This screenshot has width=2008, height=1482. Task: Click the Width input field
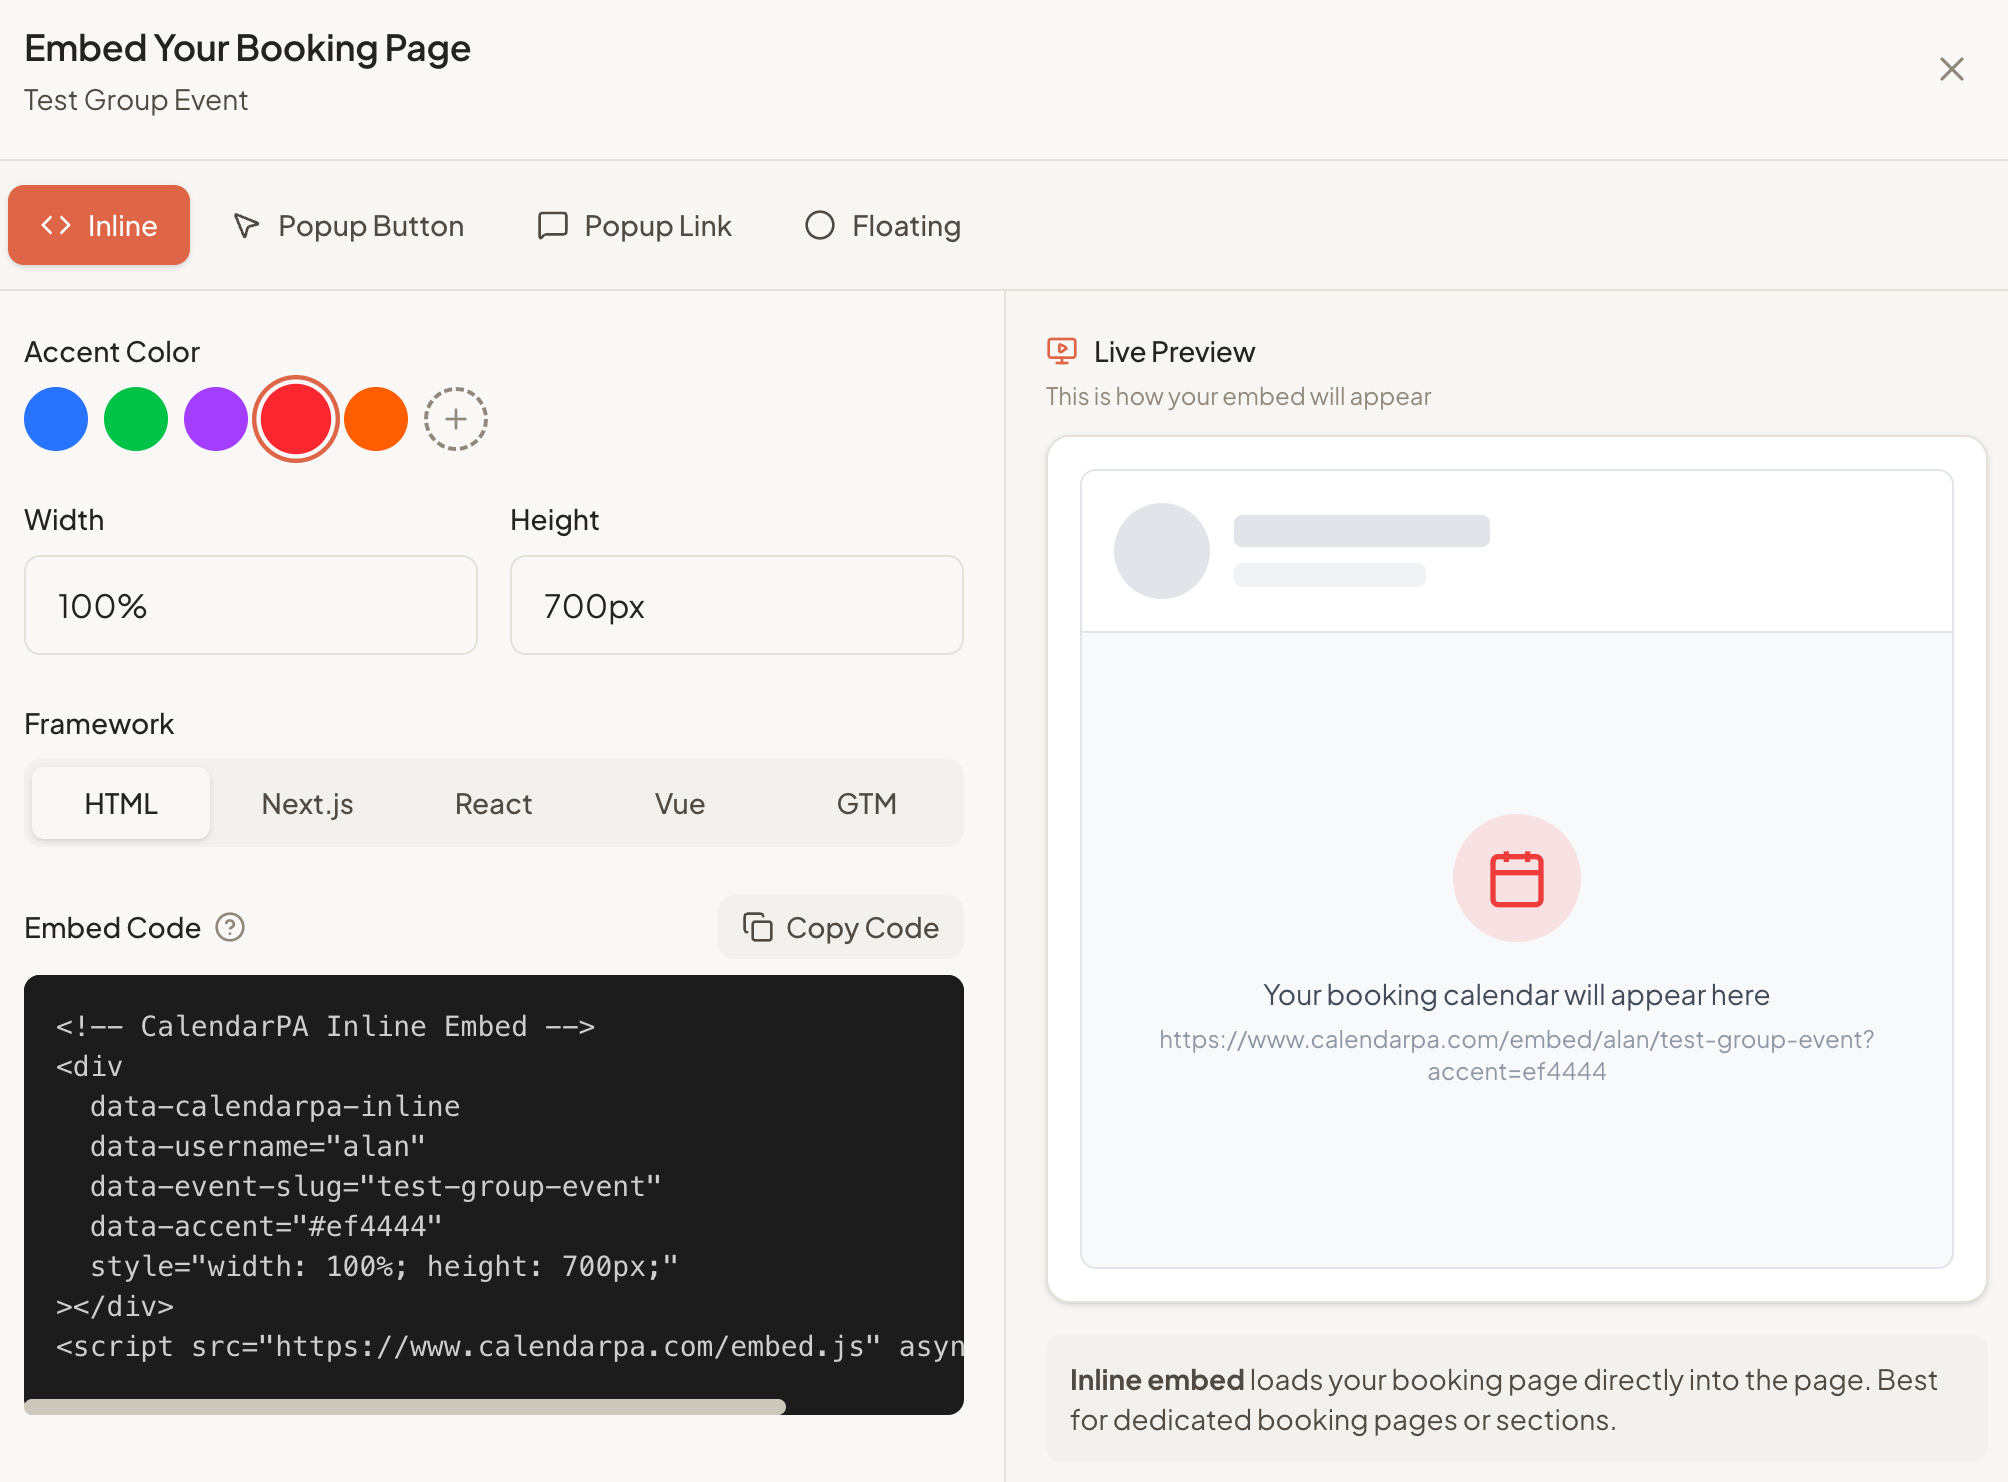pos(250,605)
